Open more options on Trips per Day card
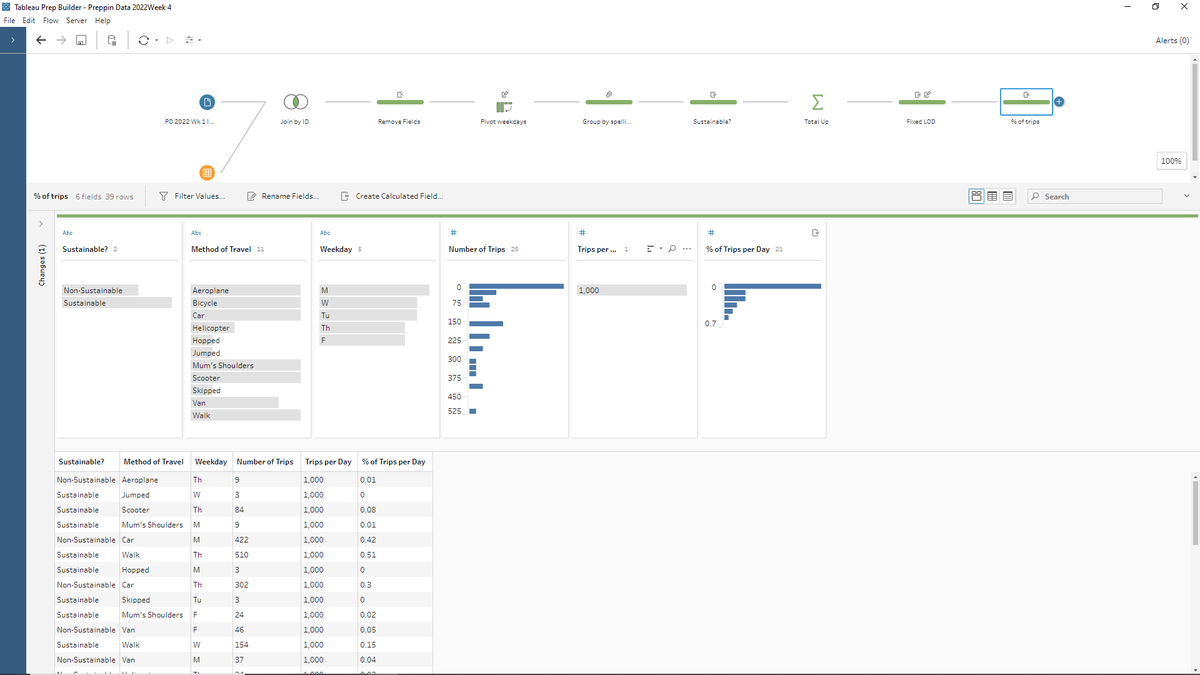The height and width of the screenshot is (675, 1200). 686,248
